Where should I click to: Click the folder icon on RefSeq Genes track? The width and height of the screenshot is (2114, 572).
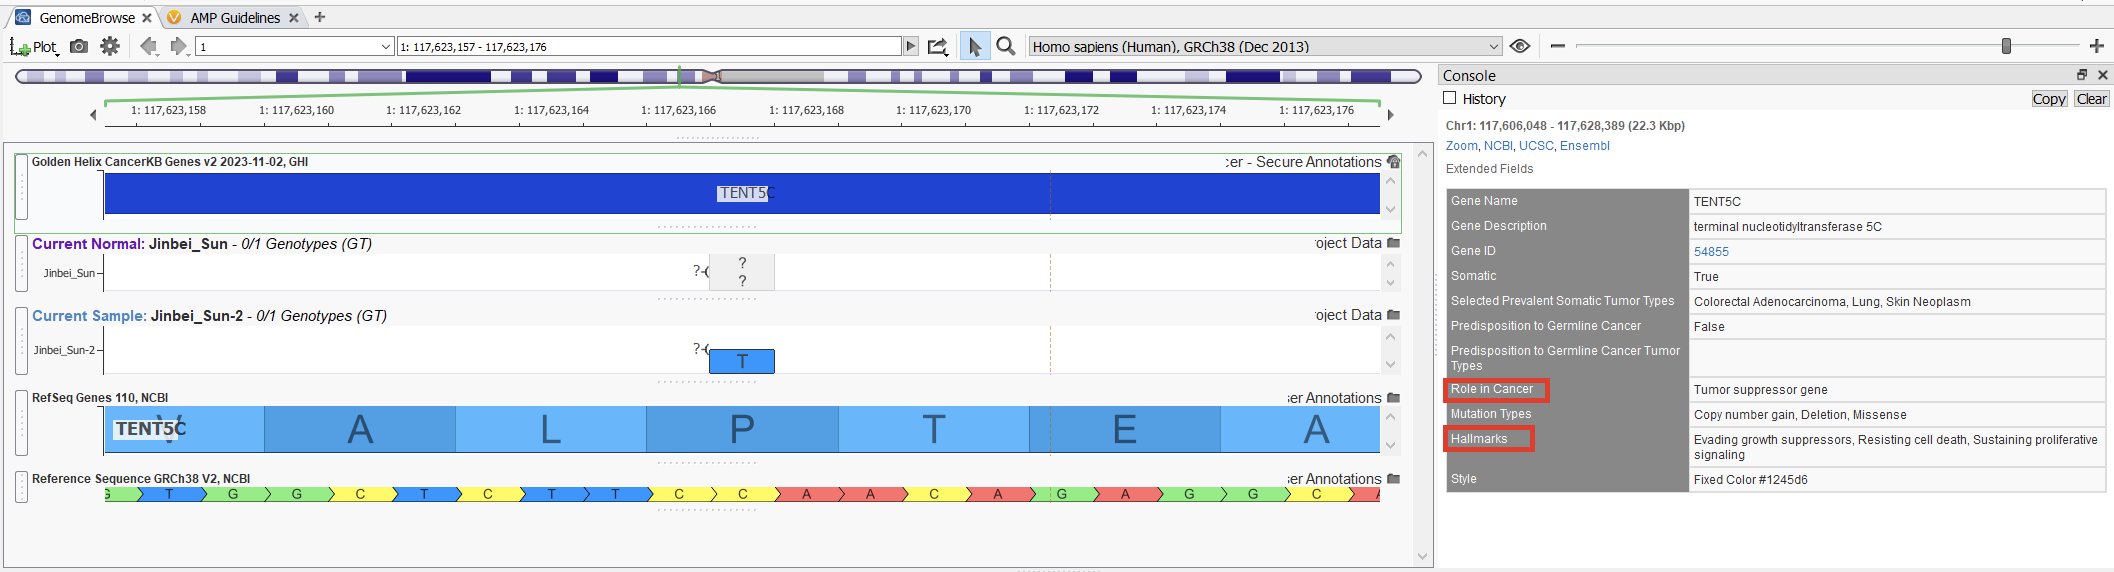tap(1394, 398)
